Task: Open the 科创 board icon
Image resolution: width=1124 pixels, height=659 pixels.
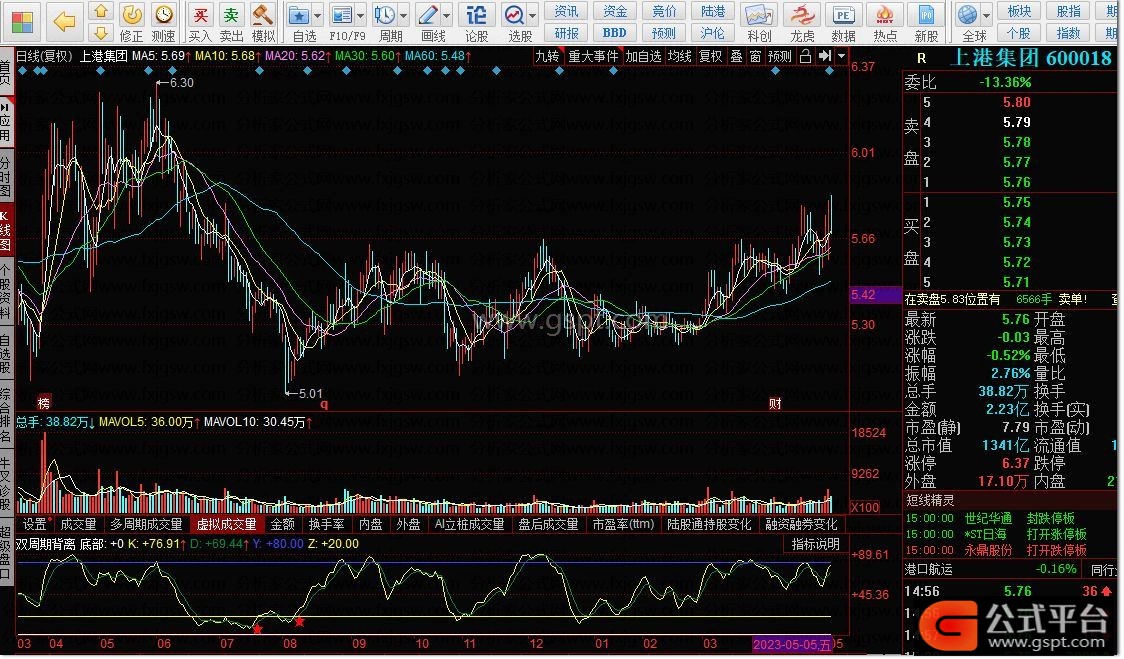Action: [x=759, y=23]
